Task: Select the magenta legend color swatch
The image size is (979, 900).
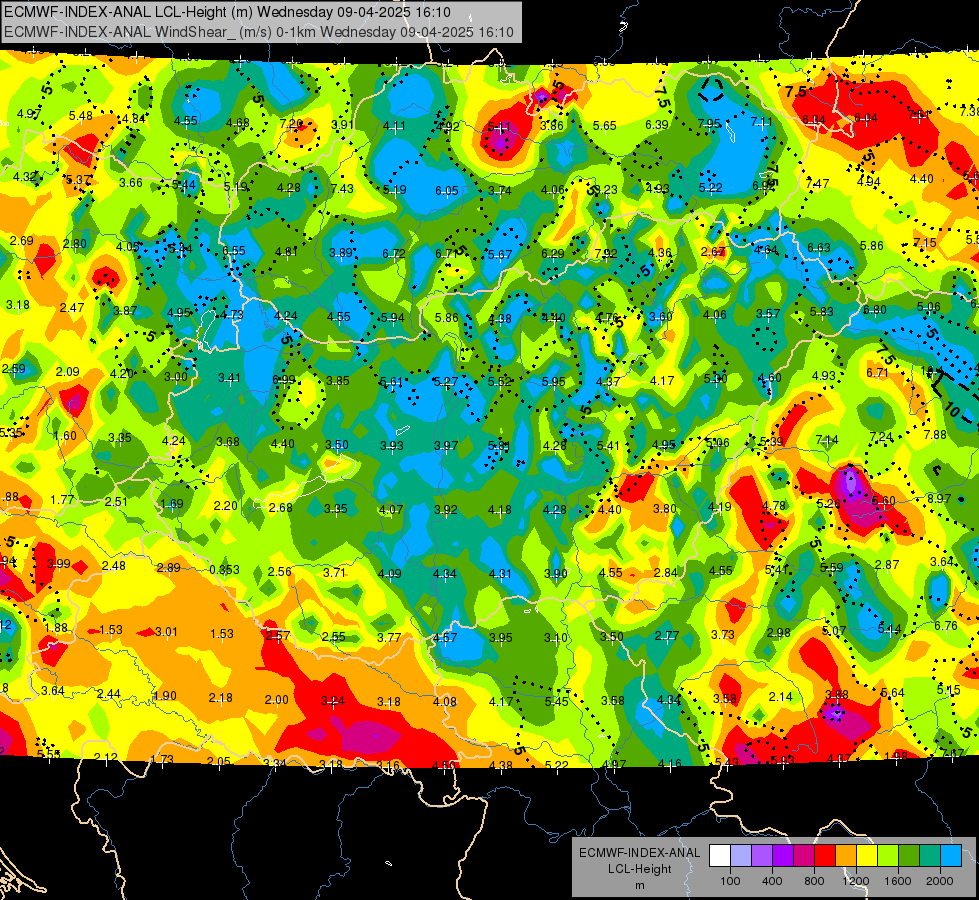Action: (804, 856)
